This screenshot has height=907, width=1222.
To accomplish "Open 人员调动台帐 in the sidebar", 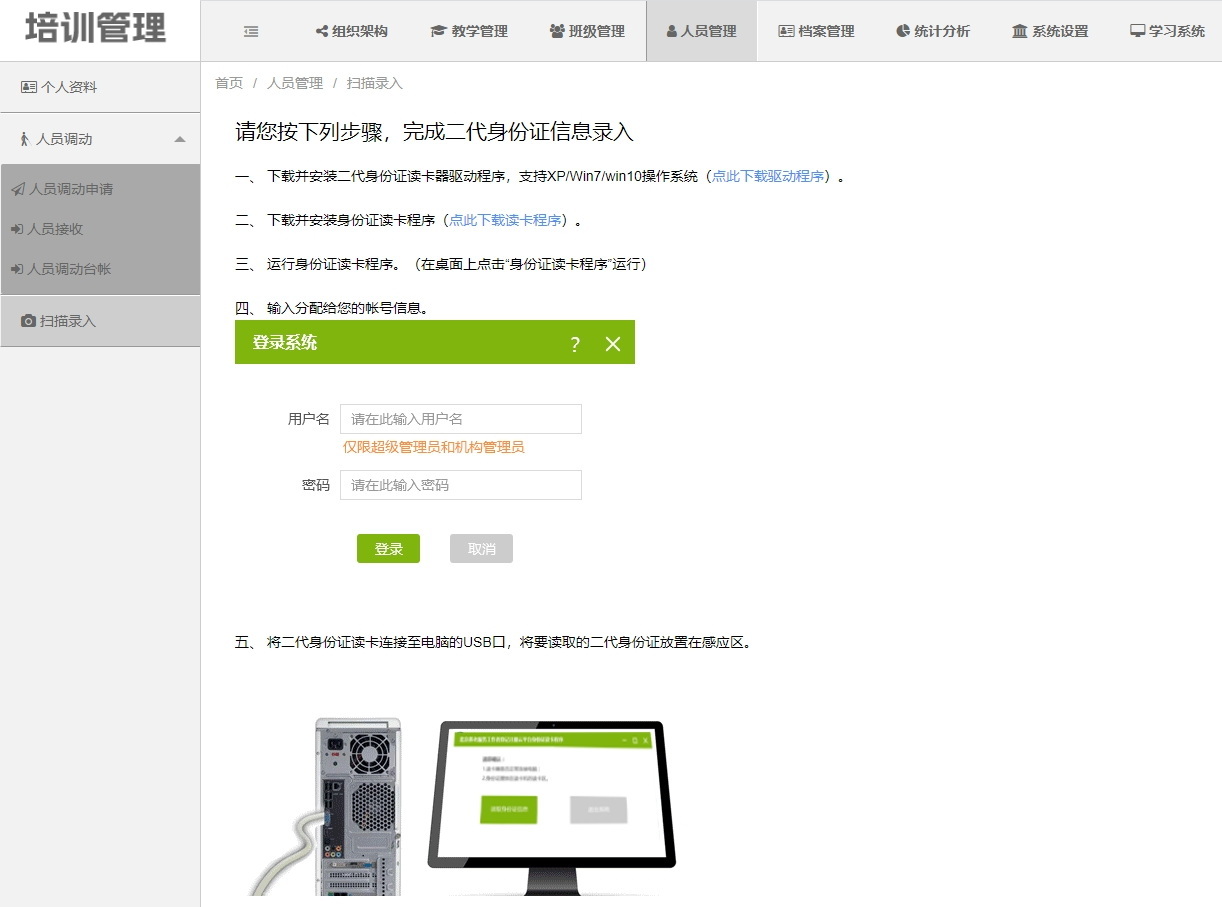I will click(69, 269).
